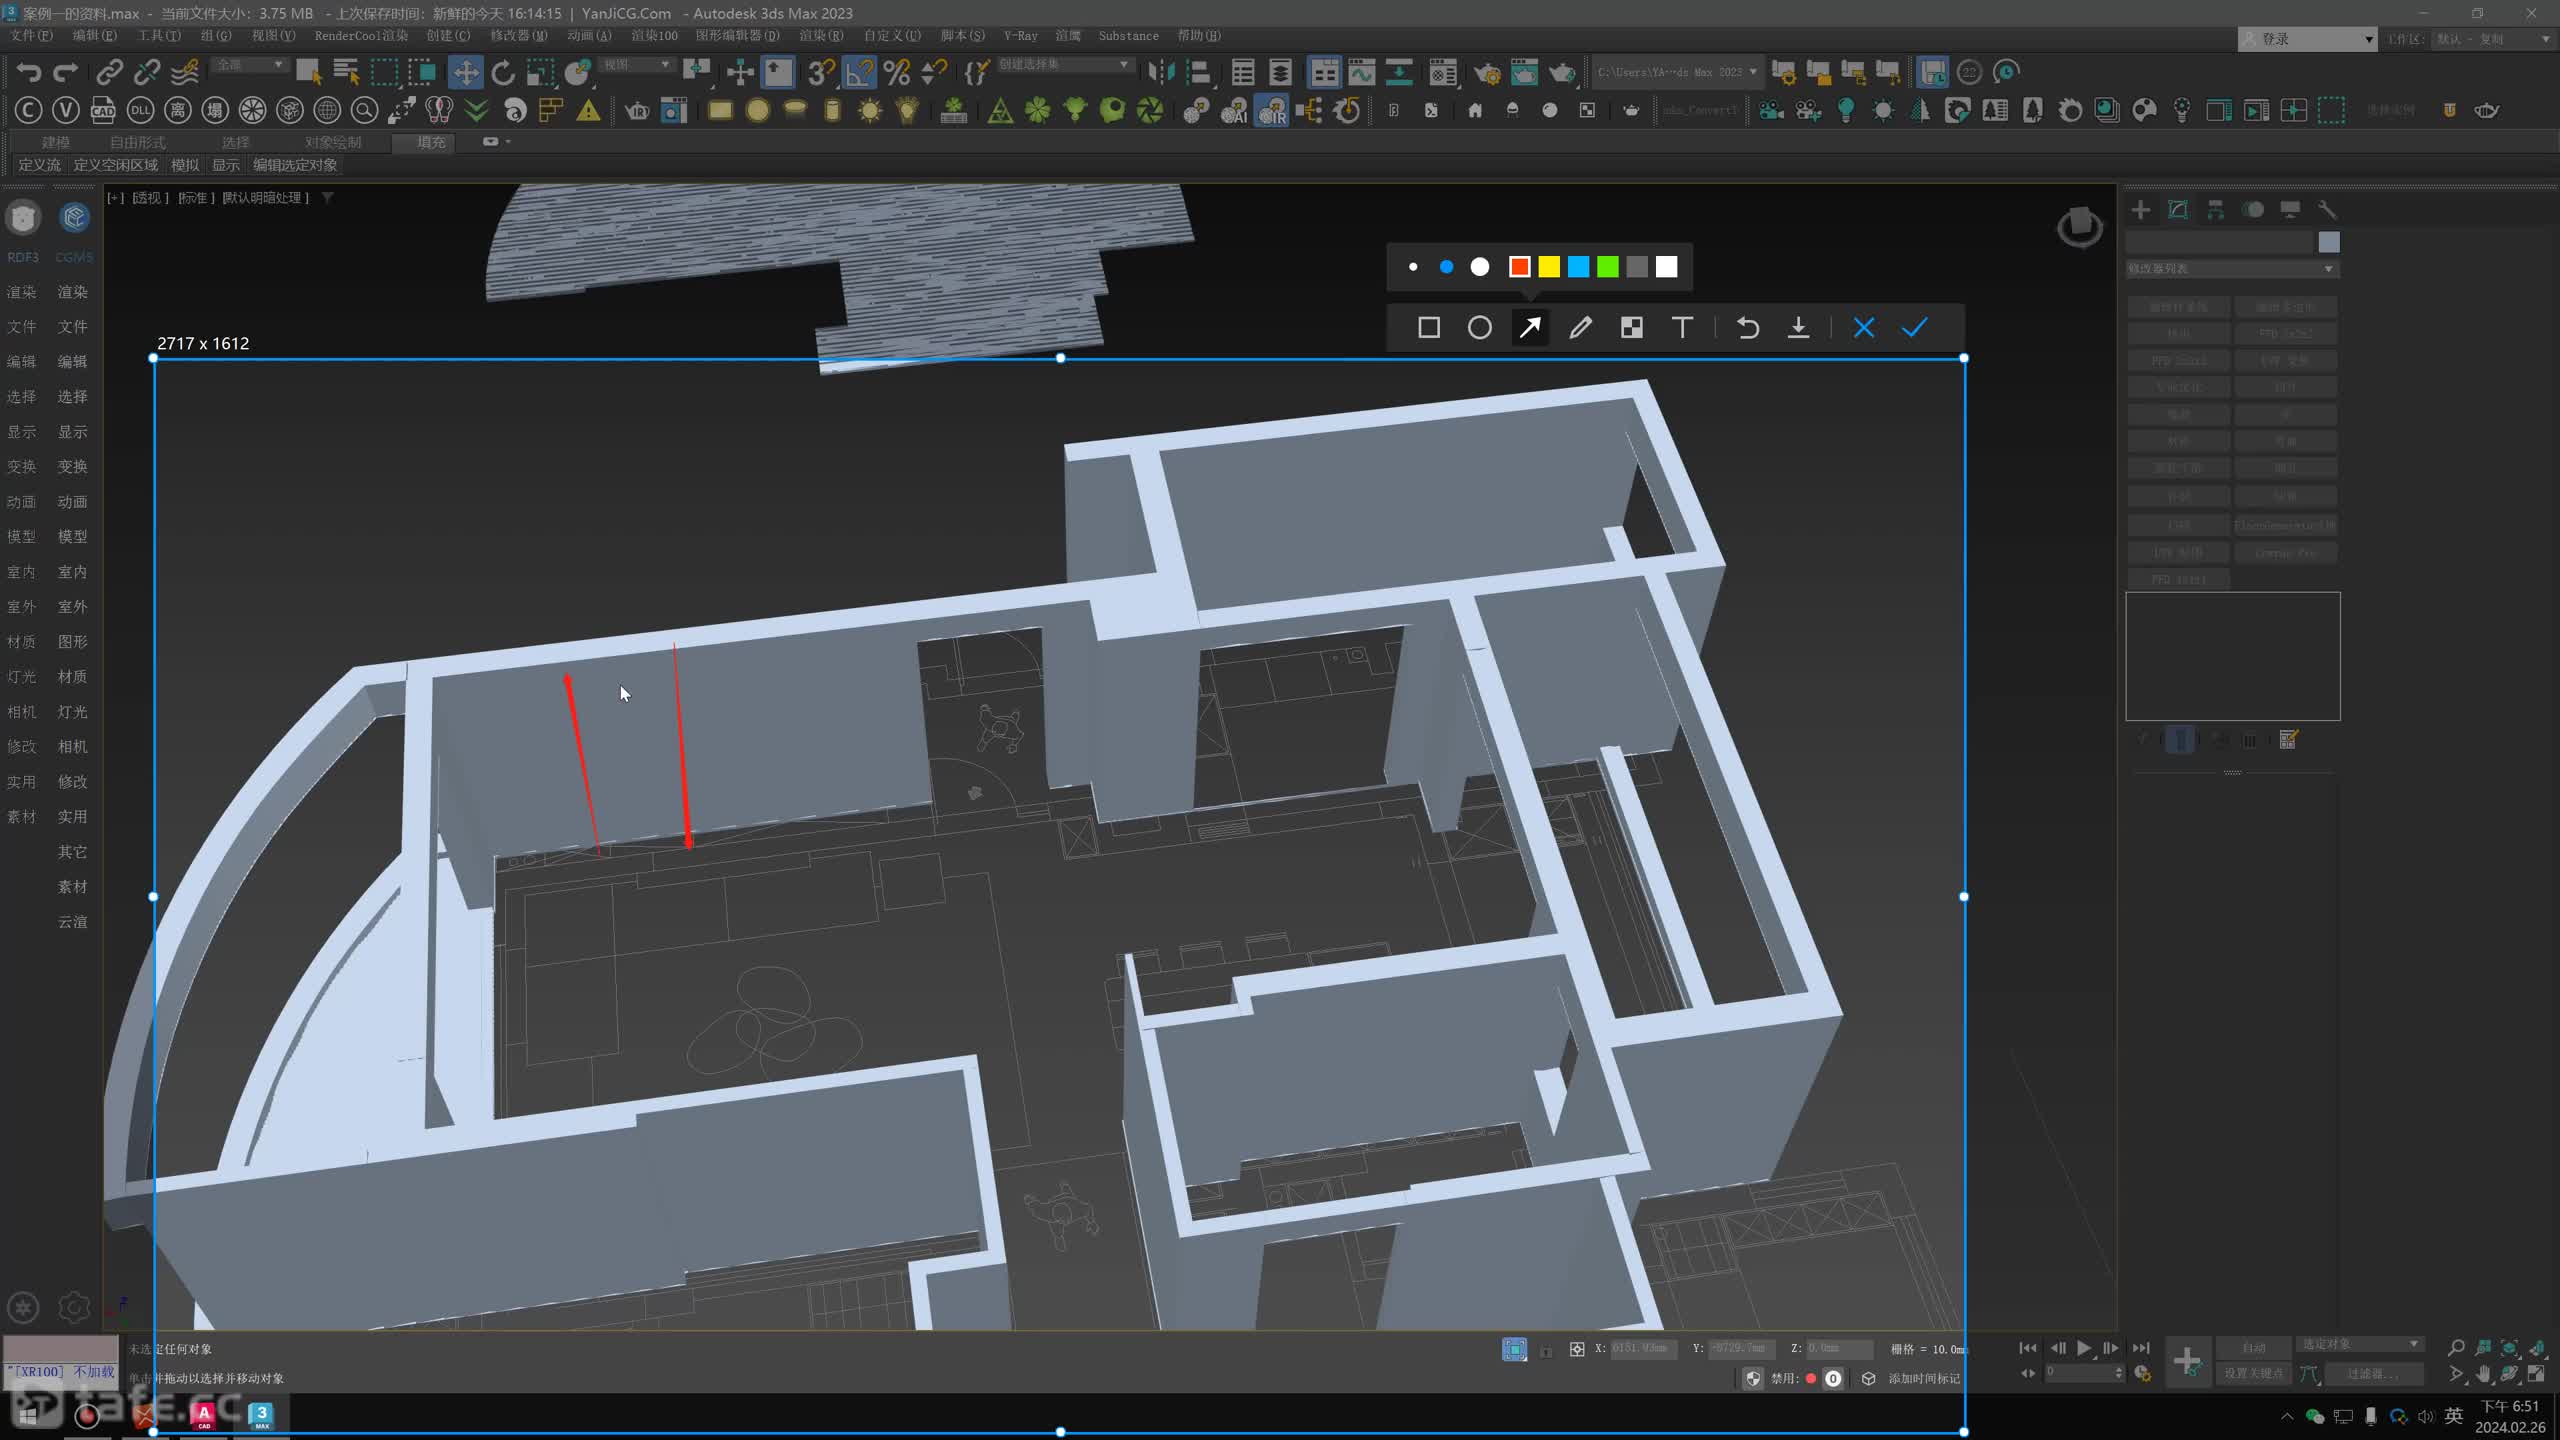Pick the green annotation color
The width and height of the screenshot is (2560, 1440).
tap(1608, 267)
